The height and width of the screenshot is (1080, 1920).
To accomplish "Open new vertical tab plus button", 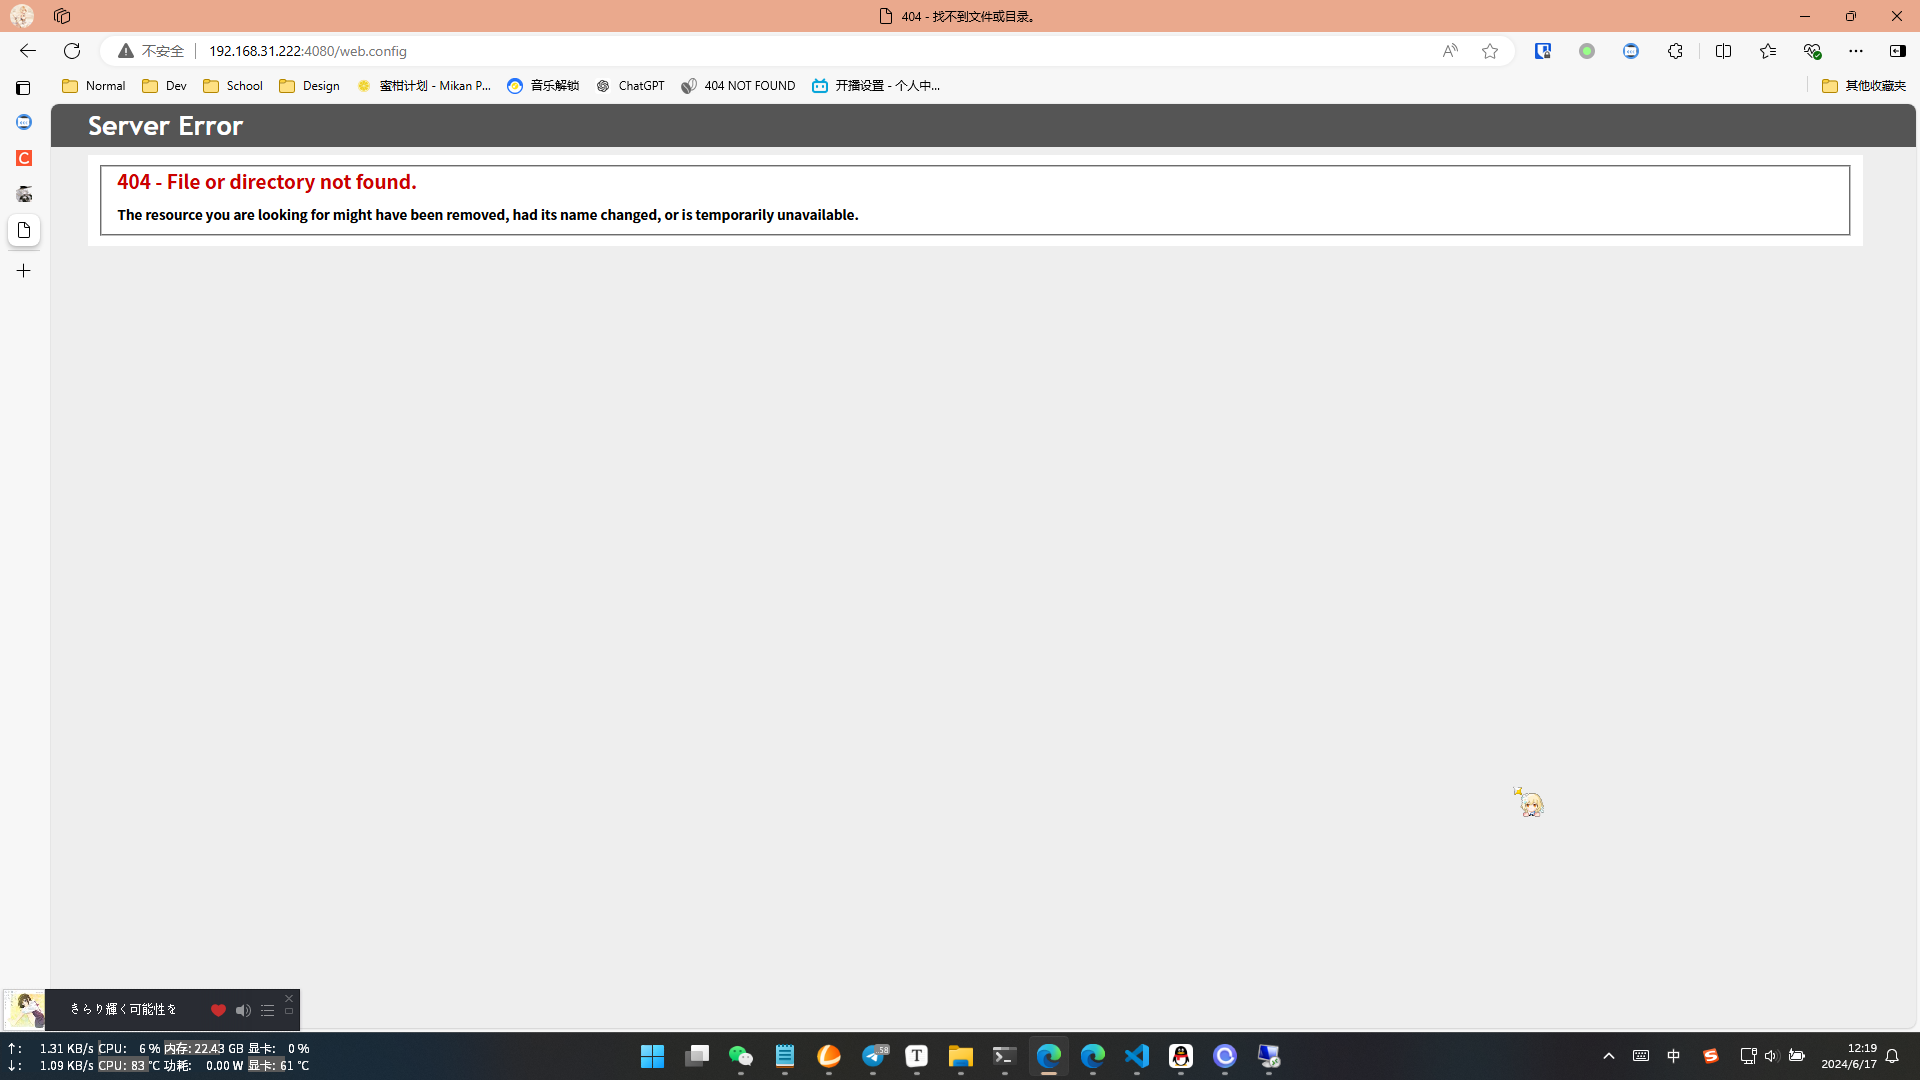I will pyautogui.click(x=24, y=271).
